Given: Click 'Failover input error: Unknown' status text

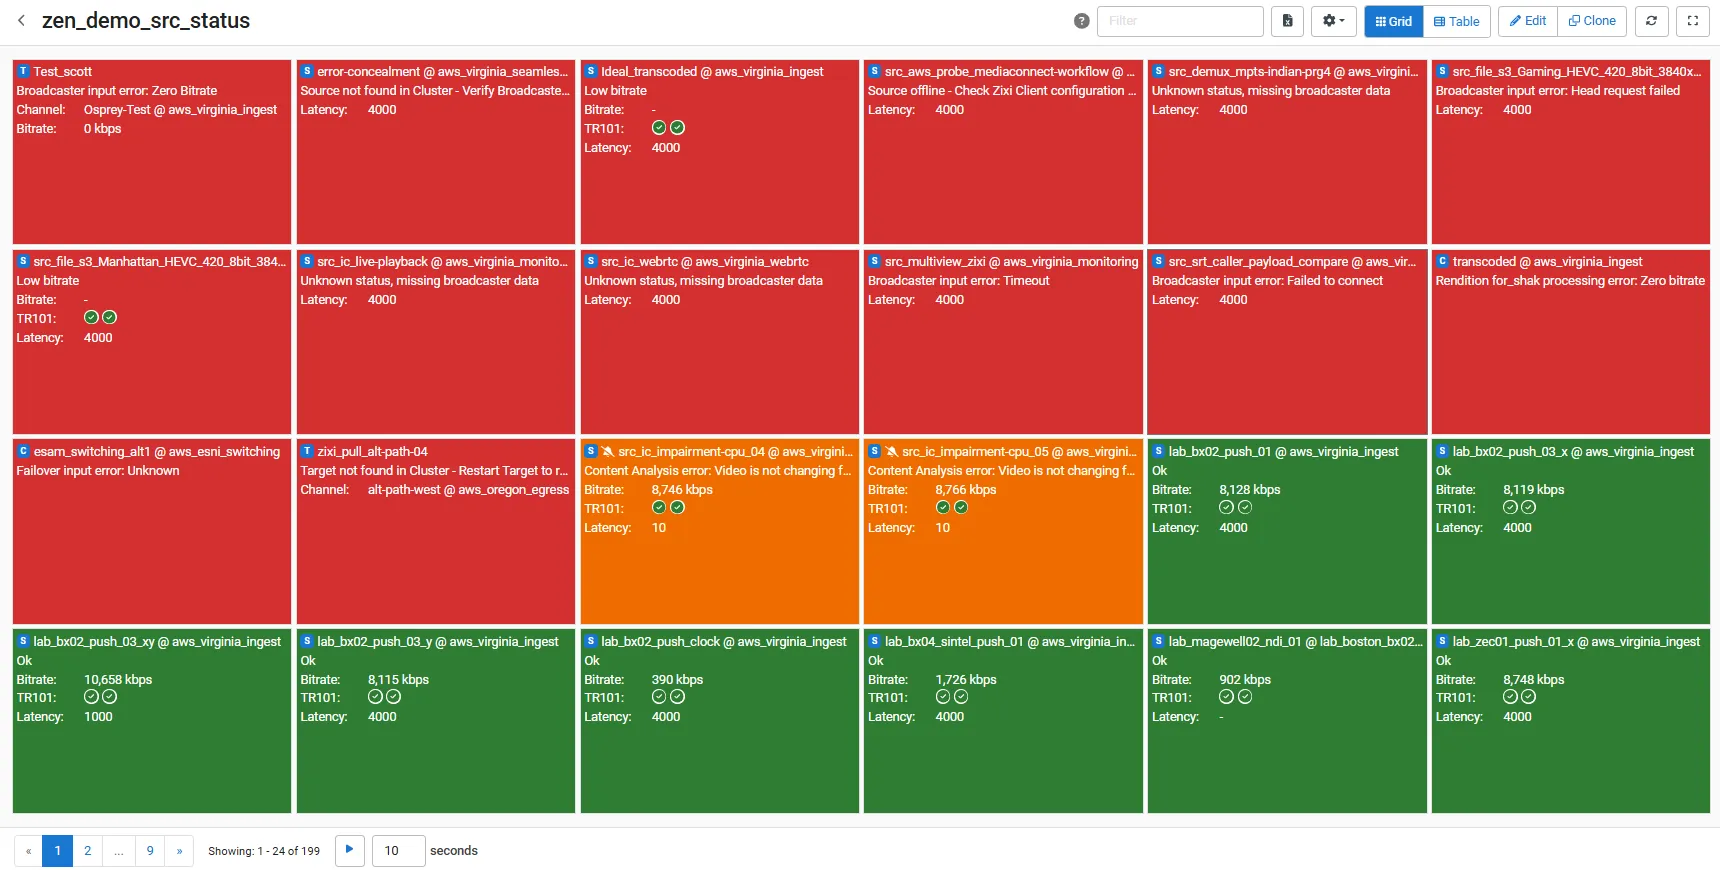Looking at the screenshot, I should (x=98, y=470).
